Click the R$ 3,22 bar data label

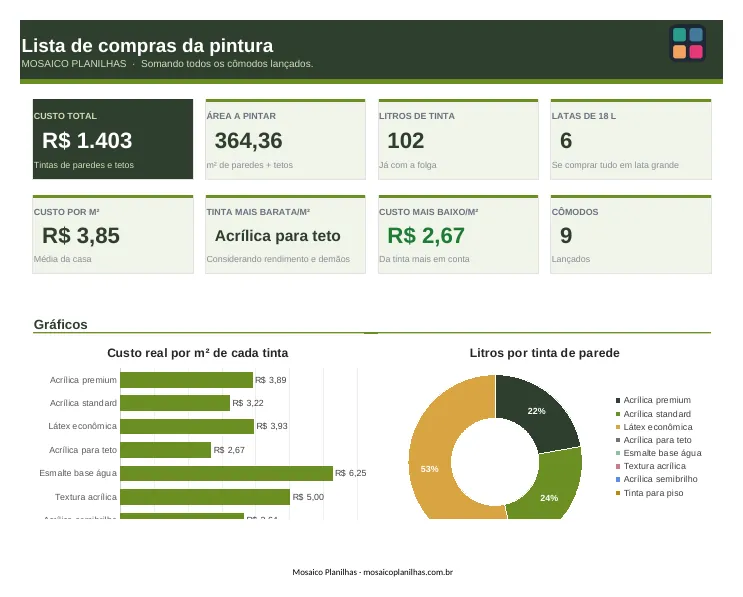pyautogui.click(x=248, y=403)
